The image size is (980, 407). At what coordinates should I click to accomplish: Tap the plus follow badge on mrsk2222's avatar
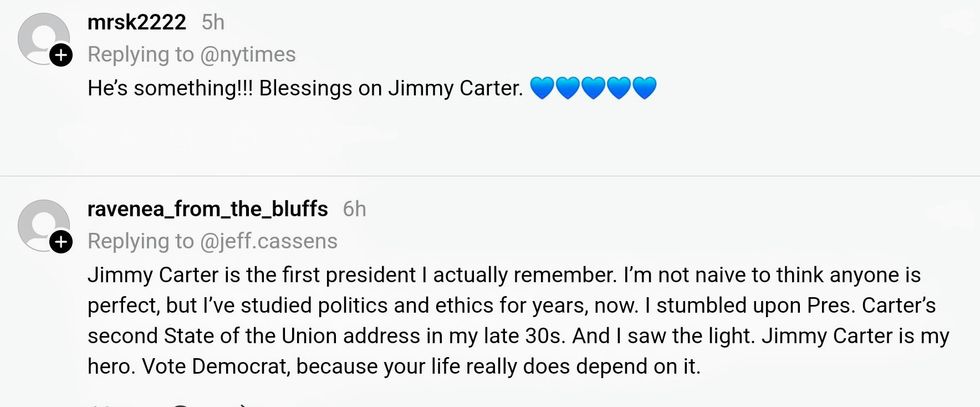point(61,56)
